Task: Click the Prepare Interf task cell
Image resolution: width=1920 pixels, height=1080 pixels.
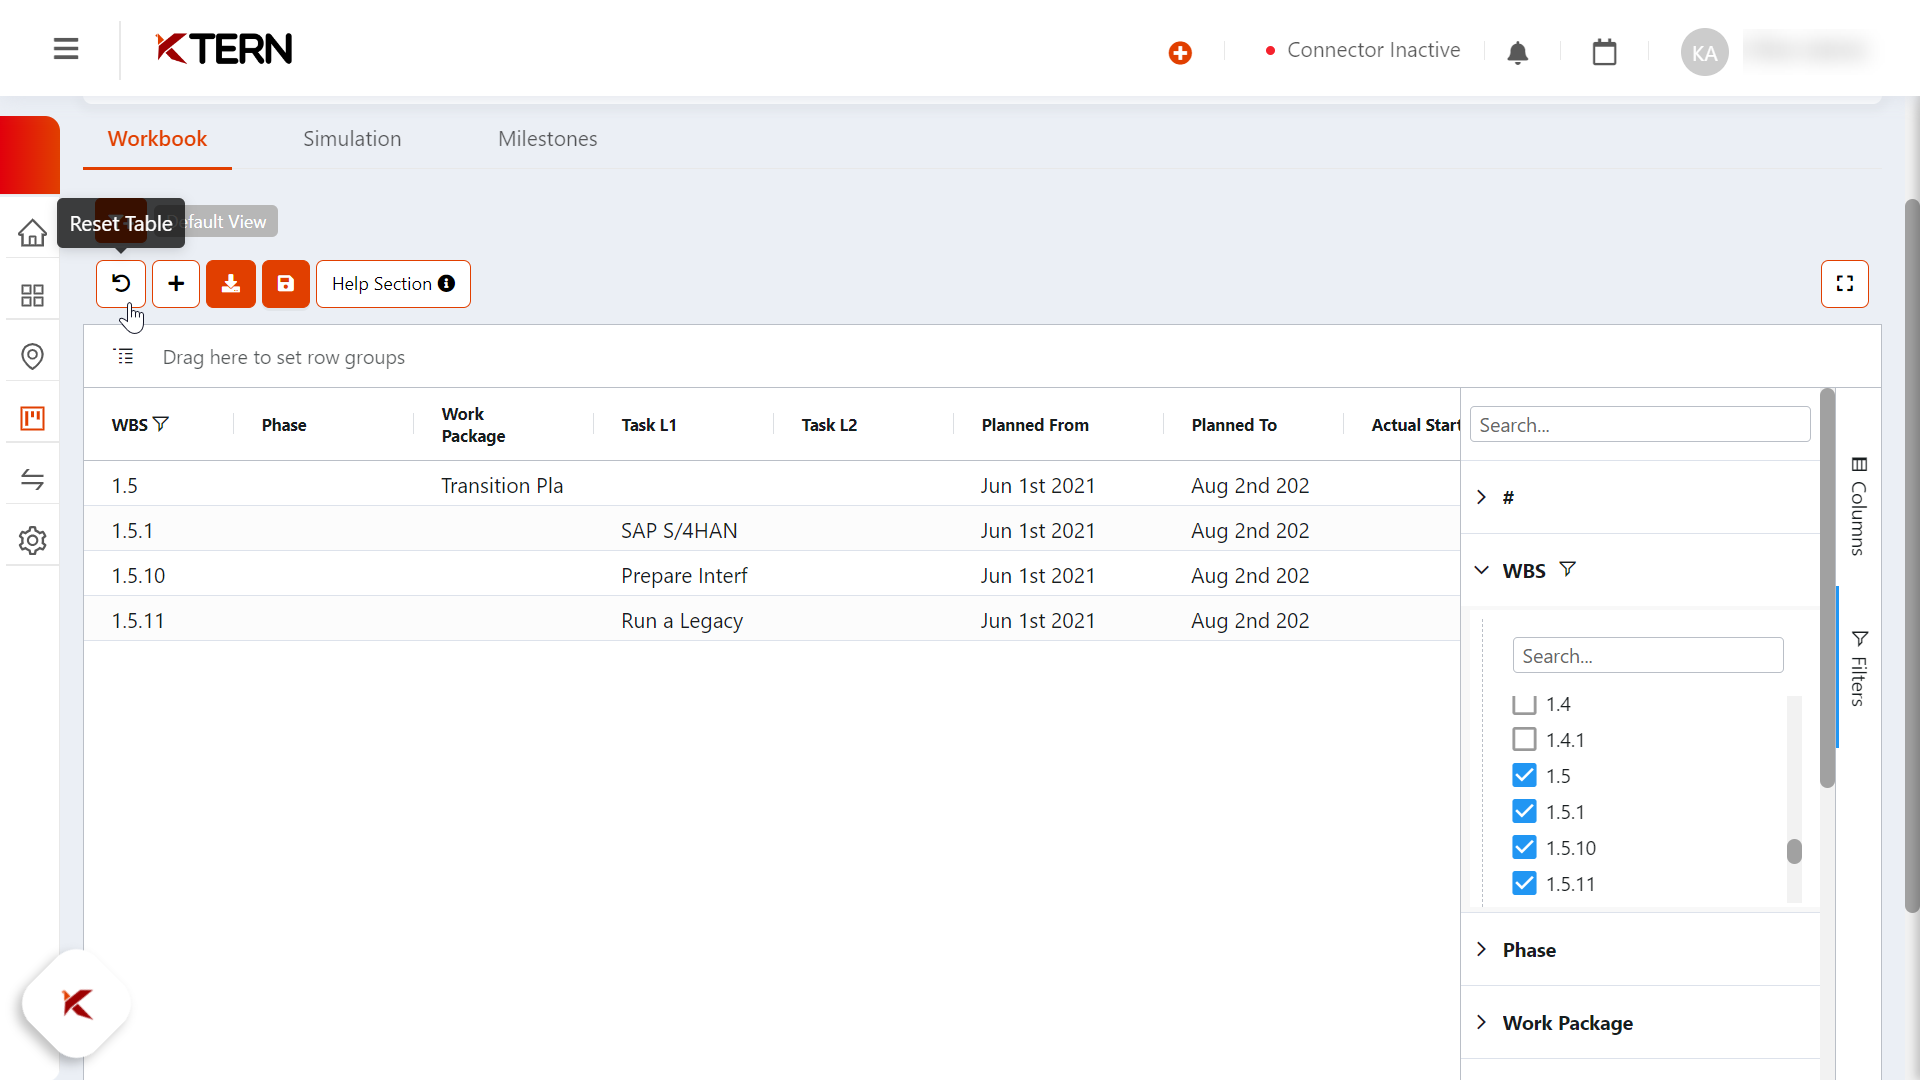Action: [x=684, y=576]
